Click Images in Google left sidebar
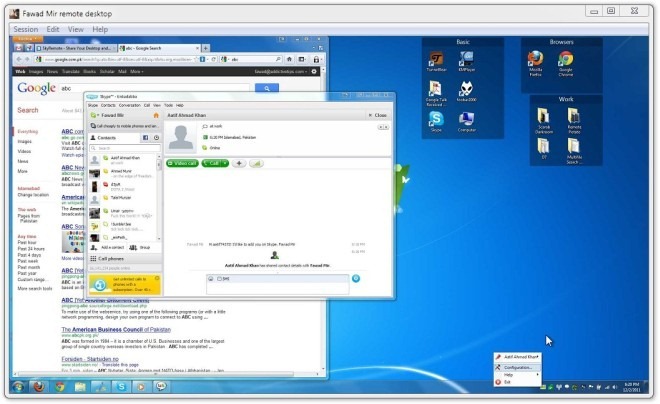660x404 pixels. 24,141
